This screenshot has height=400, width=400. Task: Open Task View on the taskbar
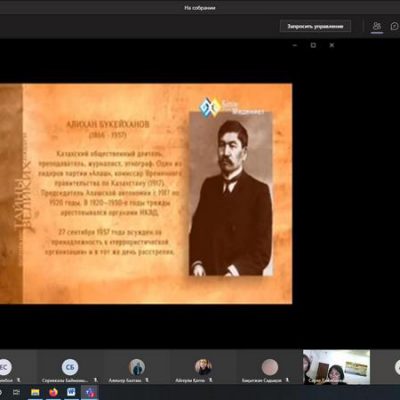15,393
